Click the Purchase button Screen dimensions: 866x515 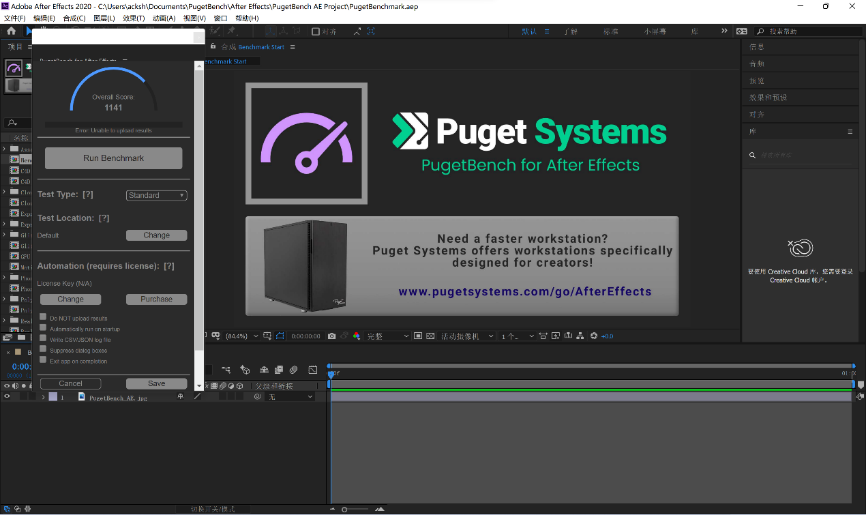(156, 299)
